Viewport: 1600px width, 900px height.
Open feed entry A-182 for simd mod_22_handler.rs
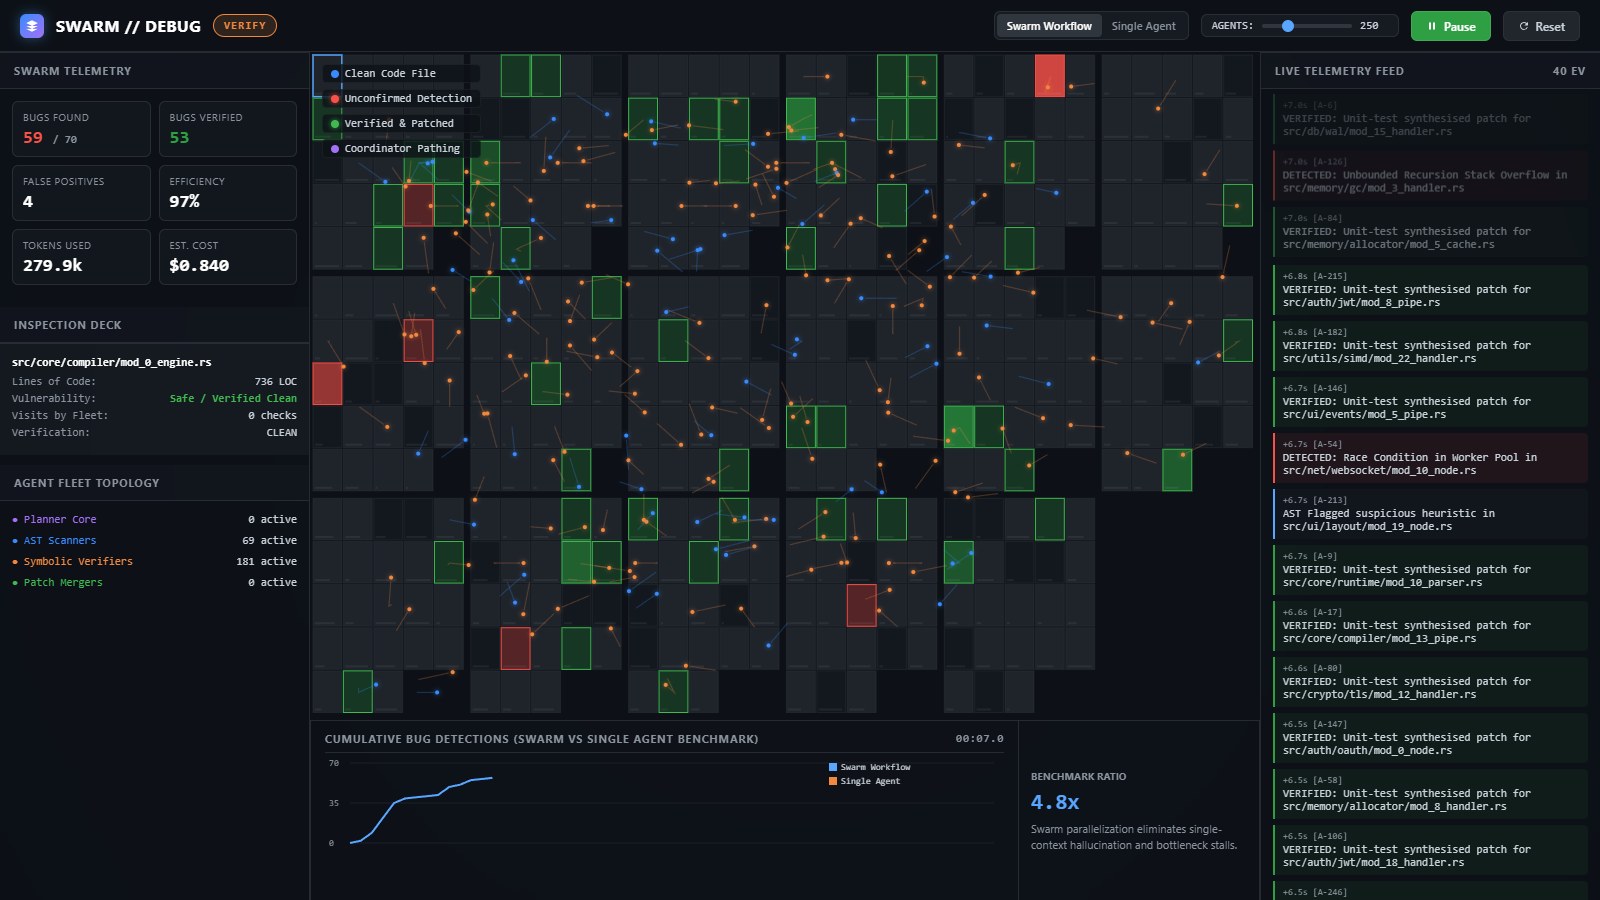1430,345
